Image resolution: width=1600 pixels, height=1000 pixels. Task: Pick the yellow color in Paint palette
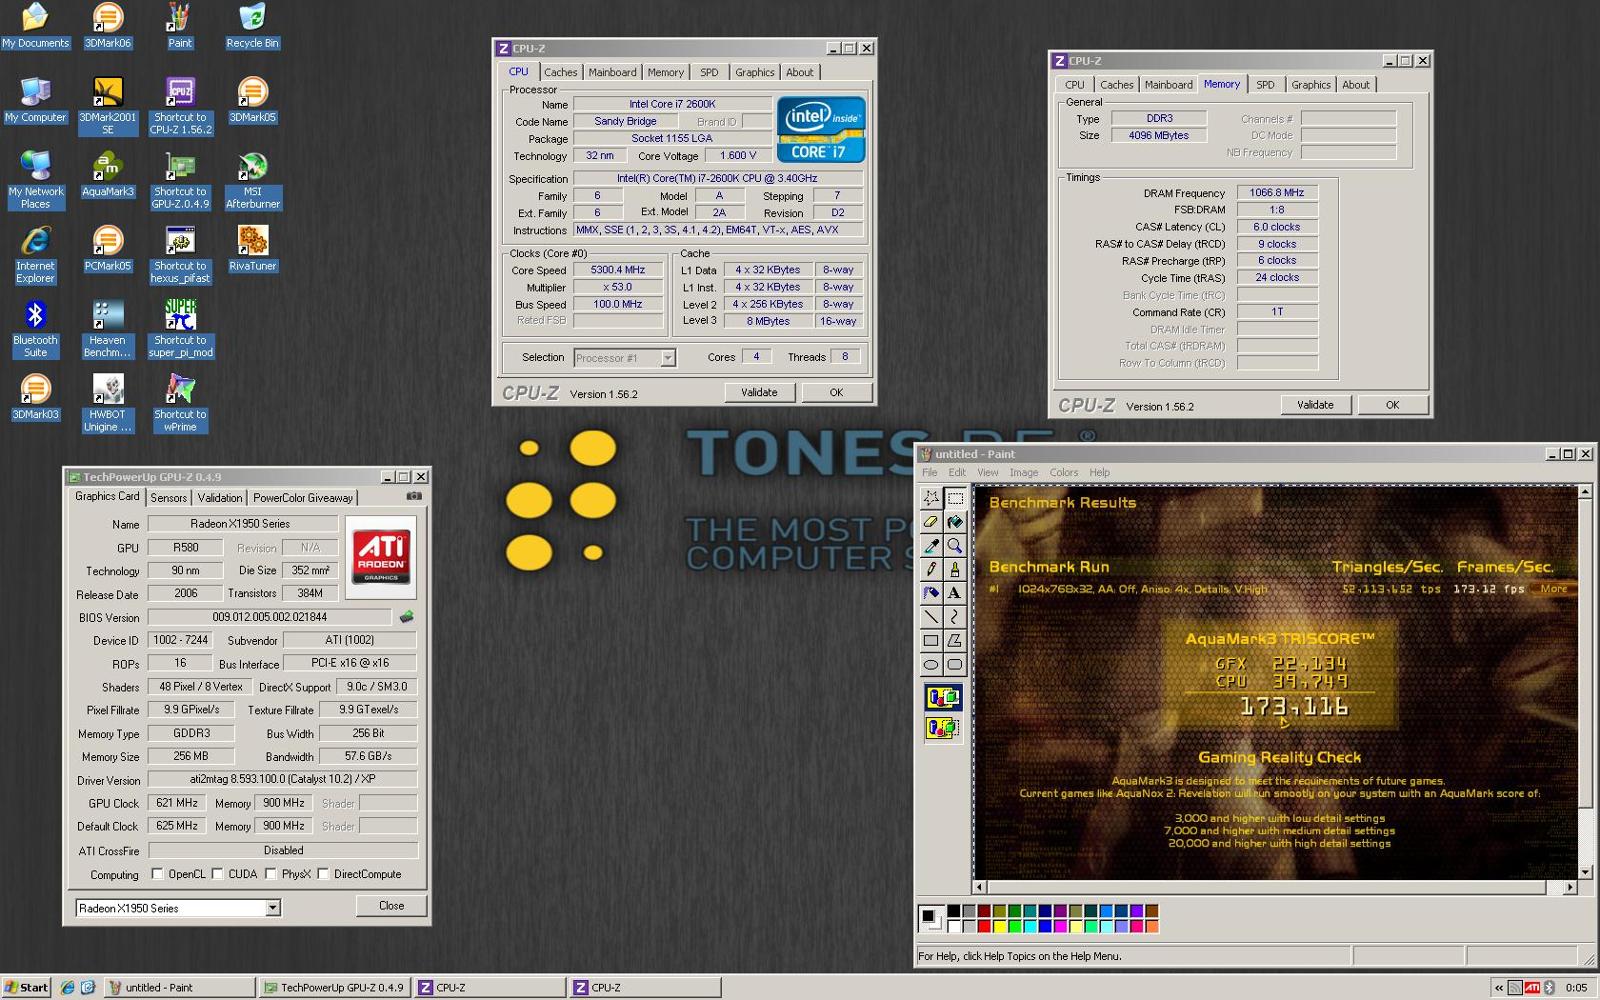pos(1000,926)
